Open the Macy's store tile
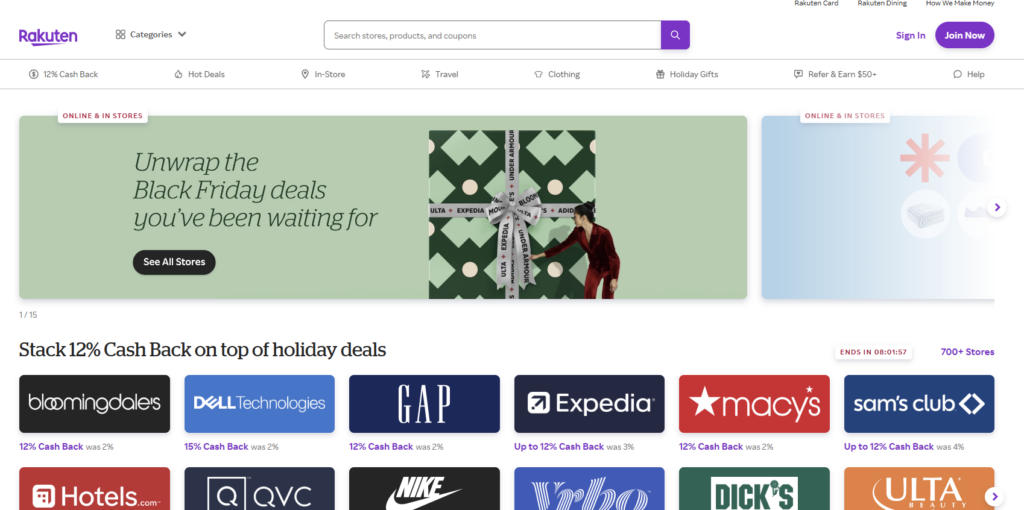The image size is (1024, 510). click(x=753, y=404)
